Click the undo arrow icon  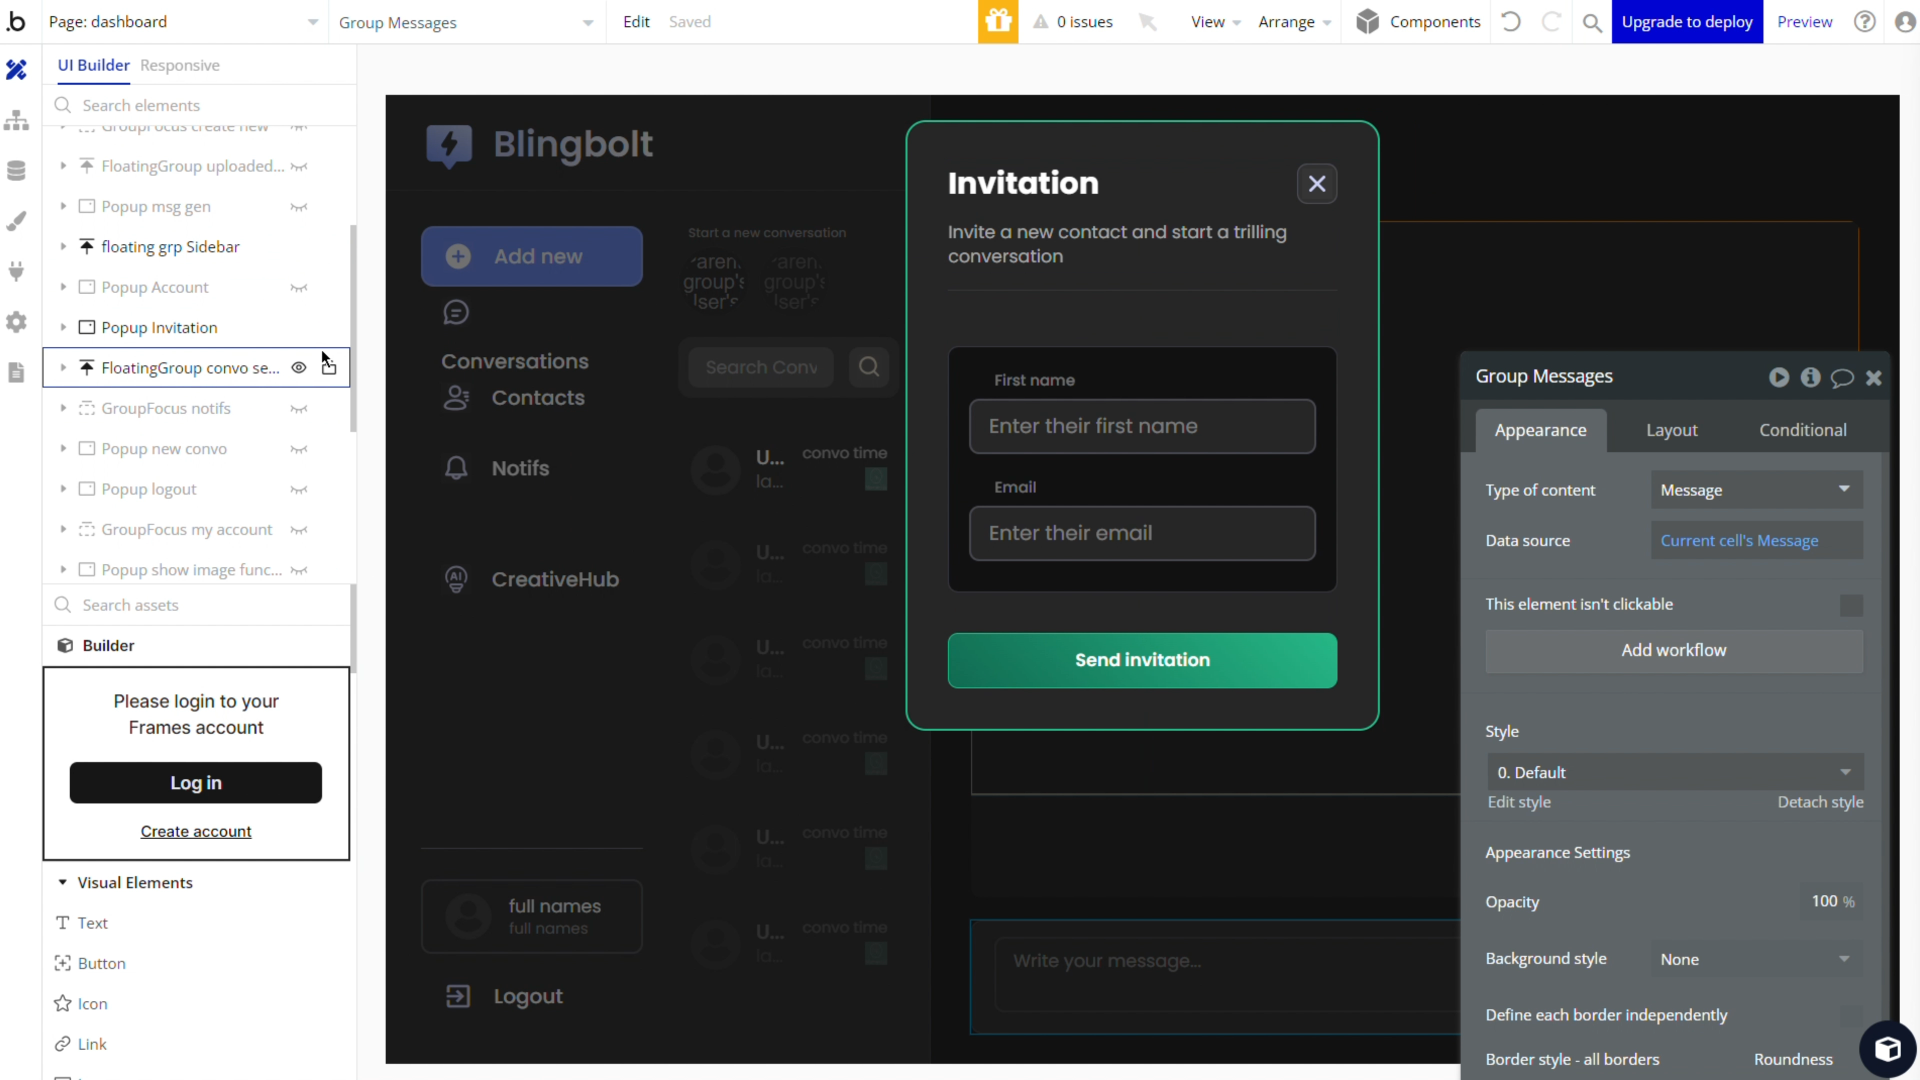1511,22
